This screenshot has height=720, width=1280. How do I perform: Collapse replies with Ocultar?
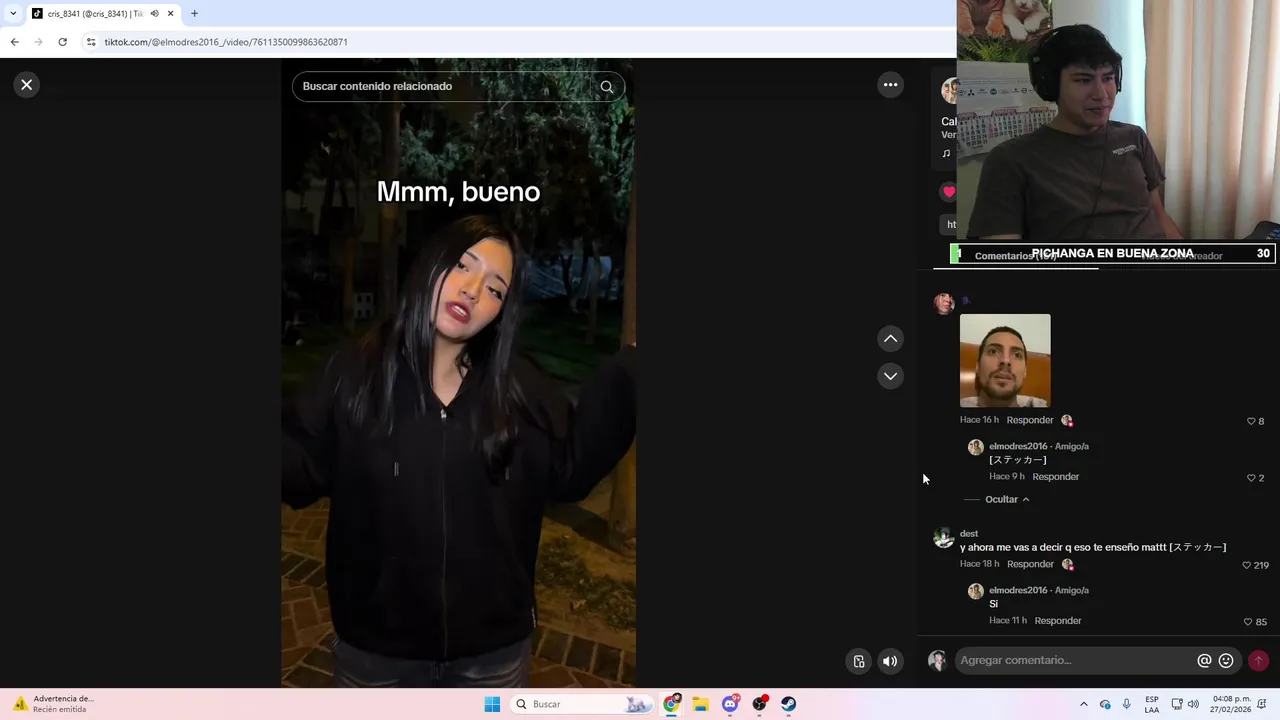pos(1007,499)
